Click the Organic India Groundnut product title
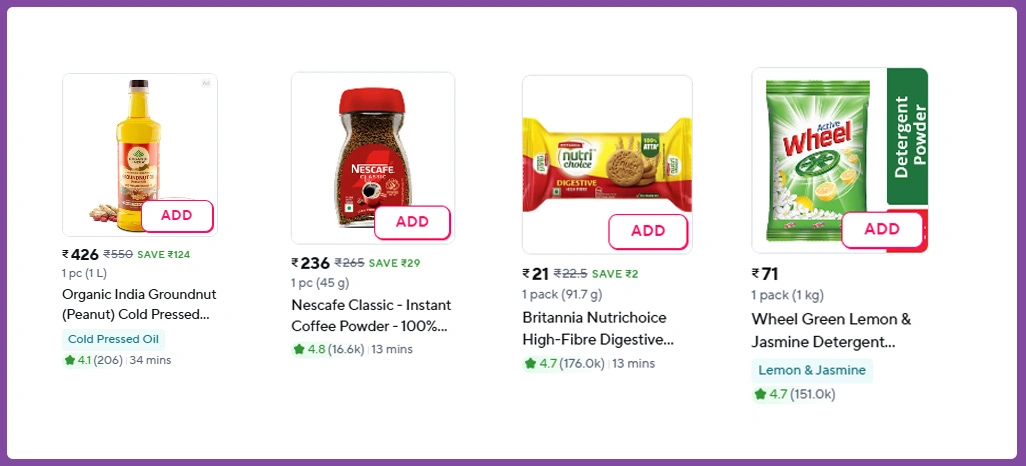The height and width of the screenshot is (466, 1026). click(x=139, y=304)
